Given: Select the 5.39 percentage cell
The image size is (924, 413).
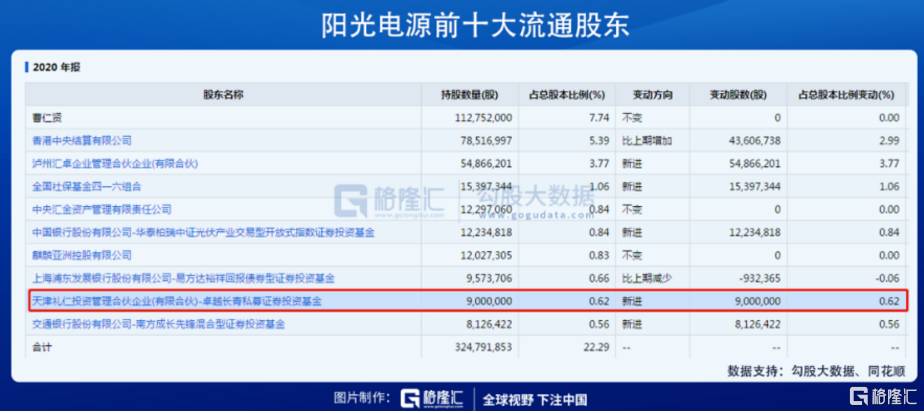Looking at the screenshot, I should tap(599, 141).
